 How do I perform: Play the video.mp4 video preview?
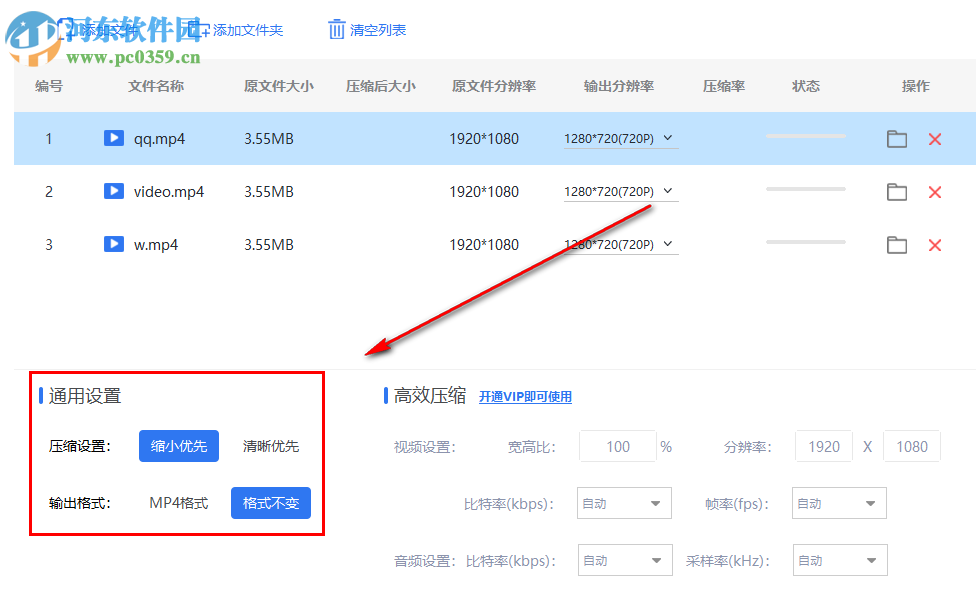(x=113, y=191)
